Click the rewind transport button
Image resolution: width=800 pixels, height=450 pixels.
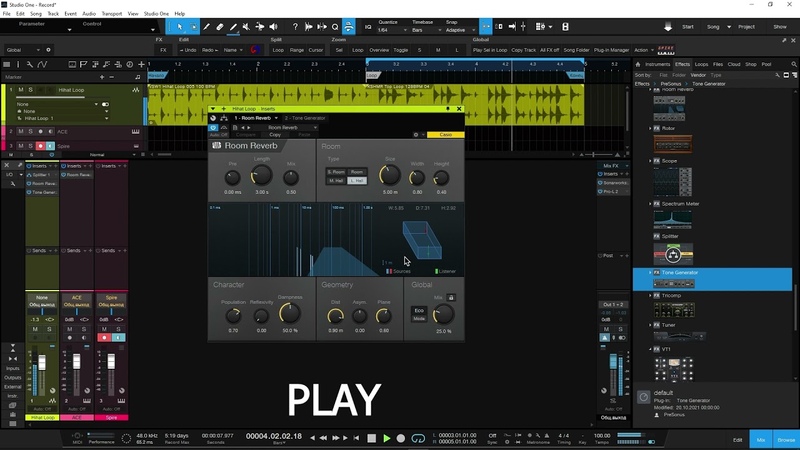323,438
